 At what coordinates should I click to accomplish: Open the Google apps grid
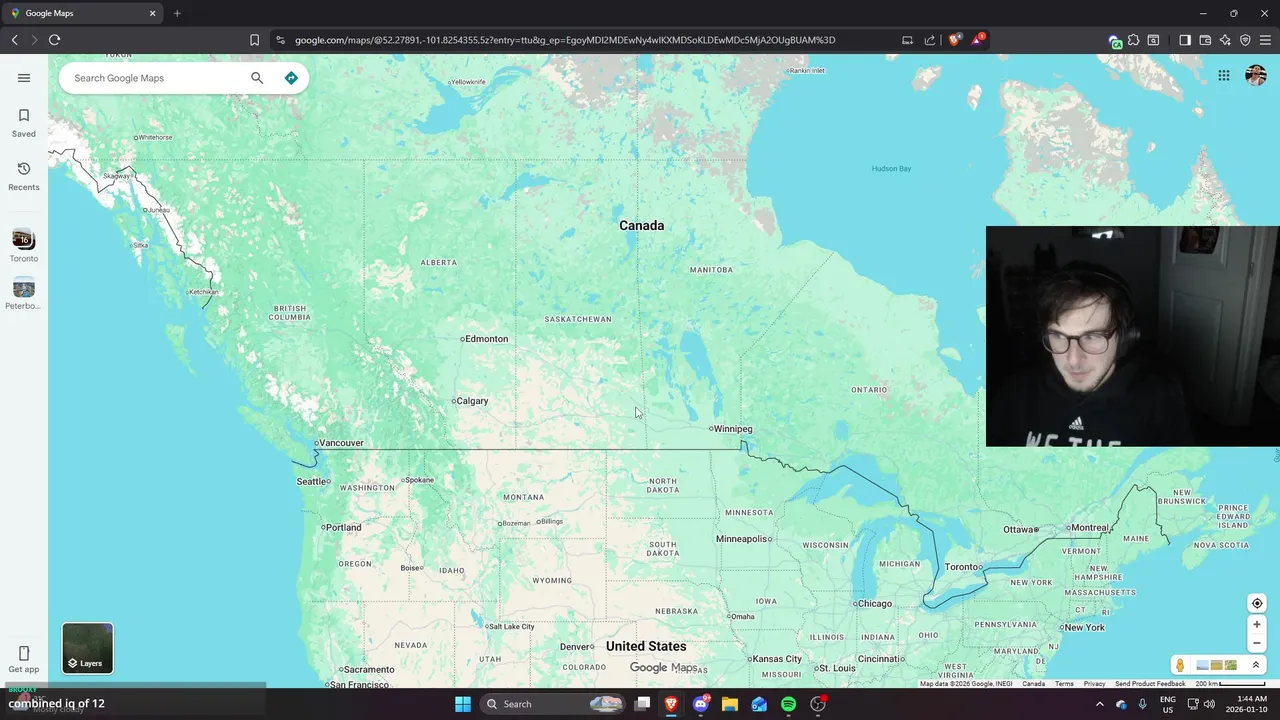pos(1224,75)
